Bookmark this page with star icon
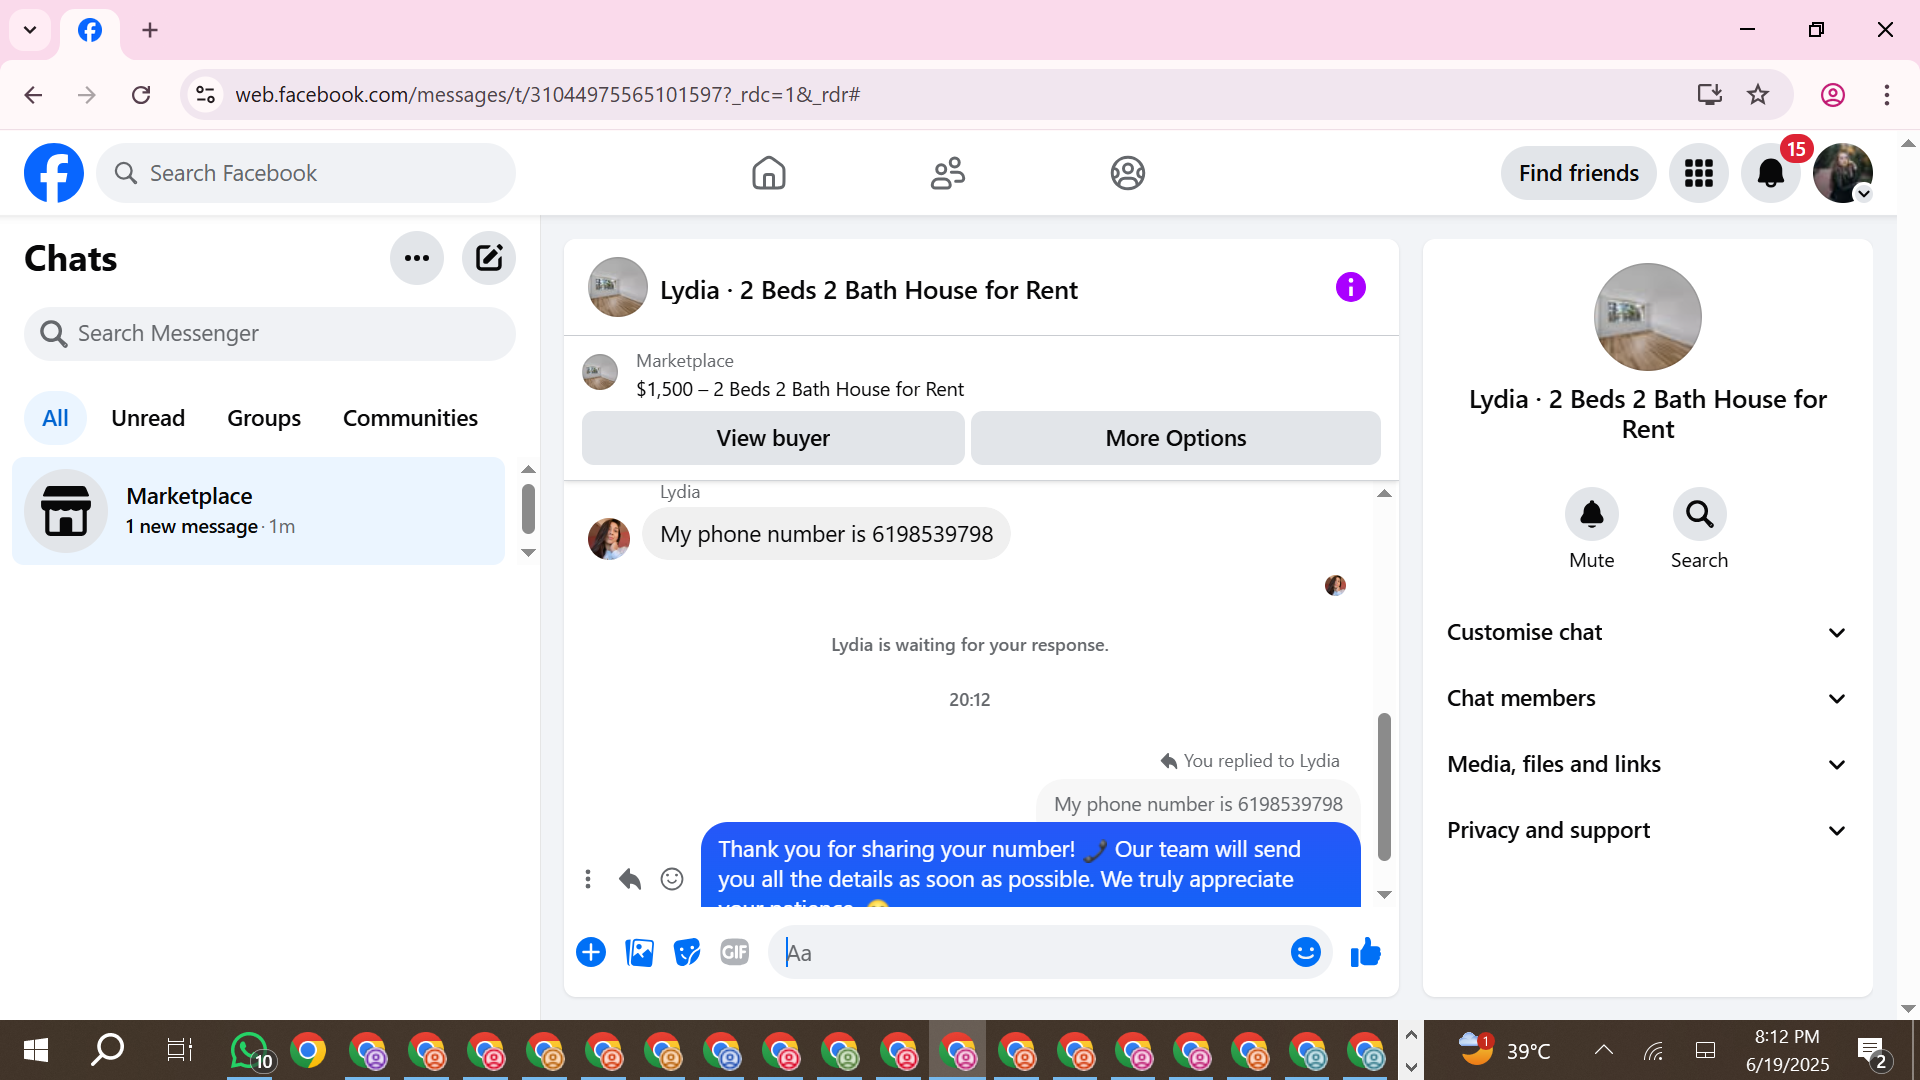Screen dimensions: 1920x1080 point(1758,94)
